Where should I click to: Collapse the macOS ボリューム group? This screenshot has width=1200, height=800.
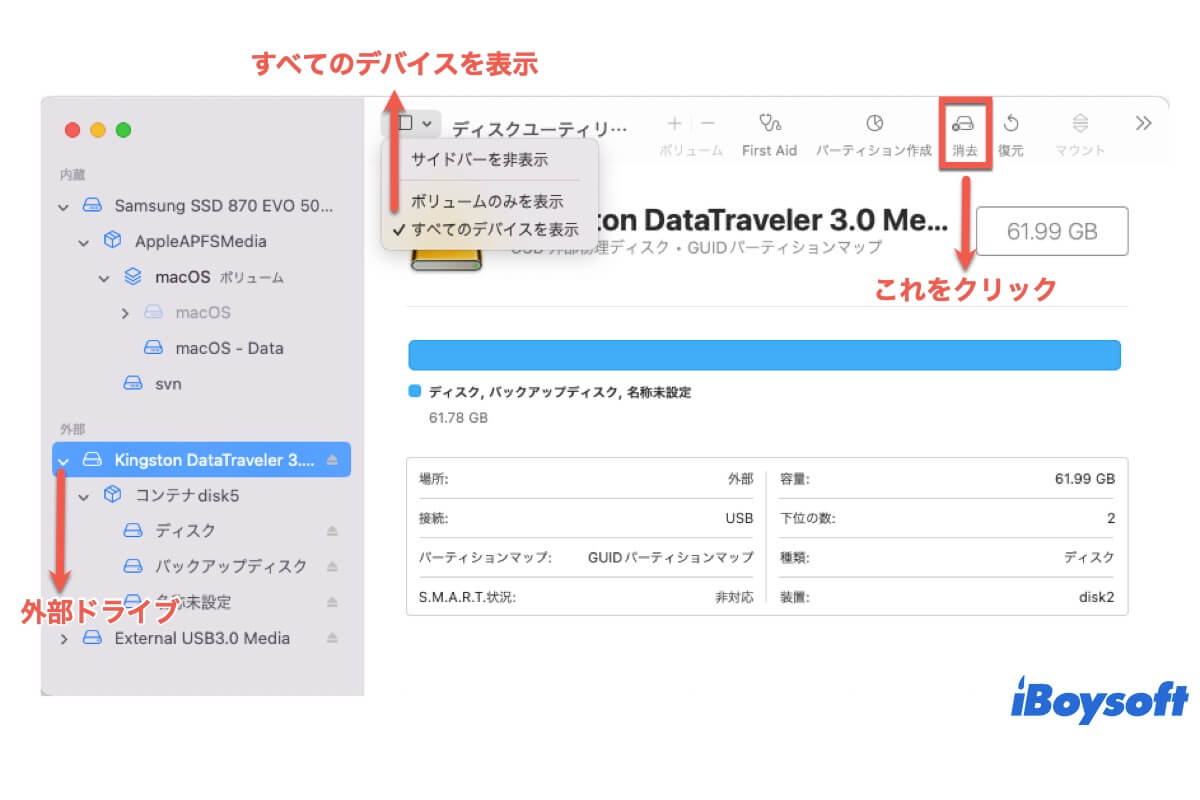(102, 277)
